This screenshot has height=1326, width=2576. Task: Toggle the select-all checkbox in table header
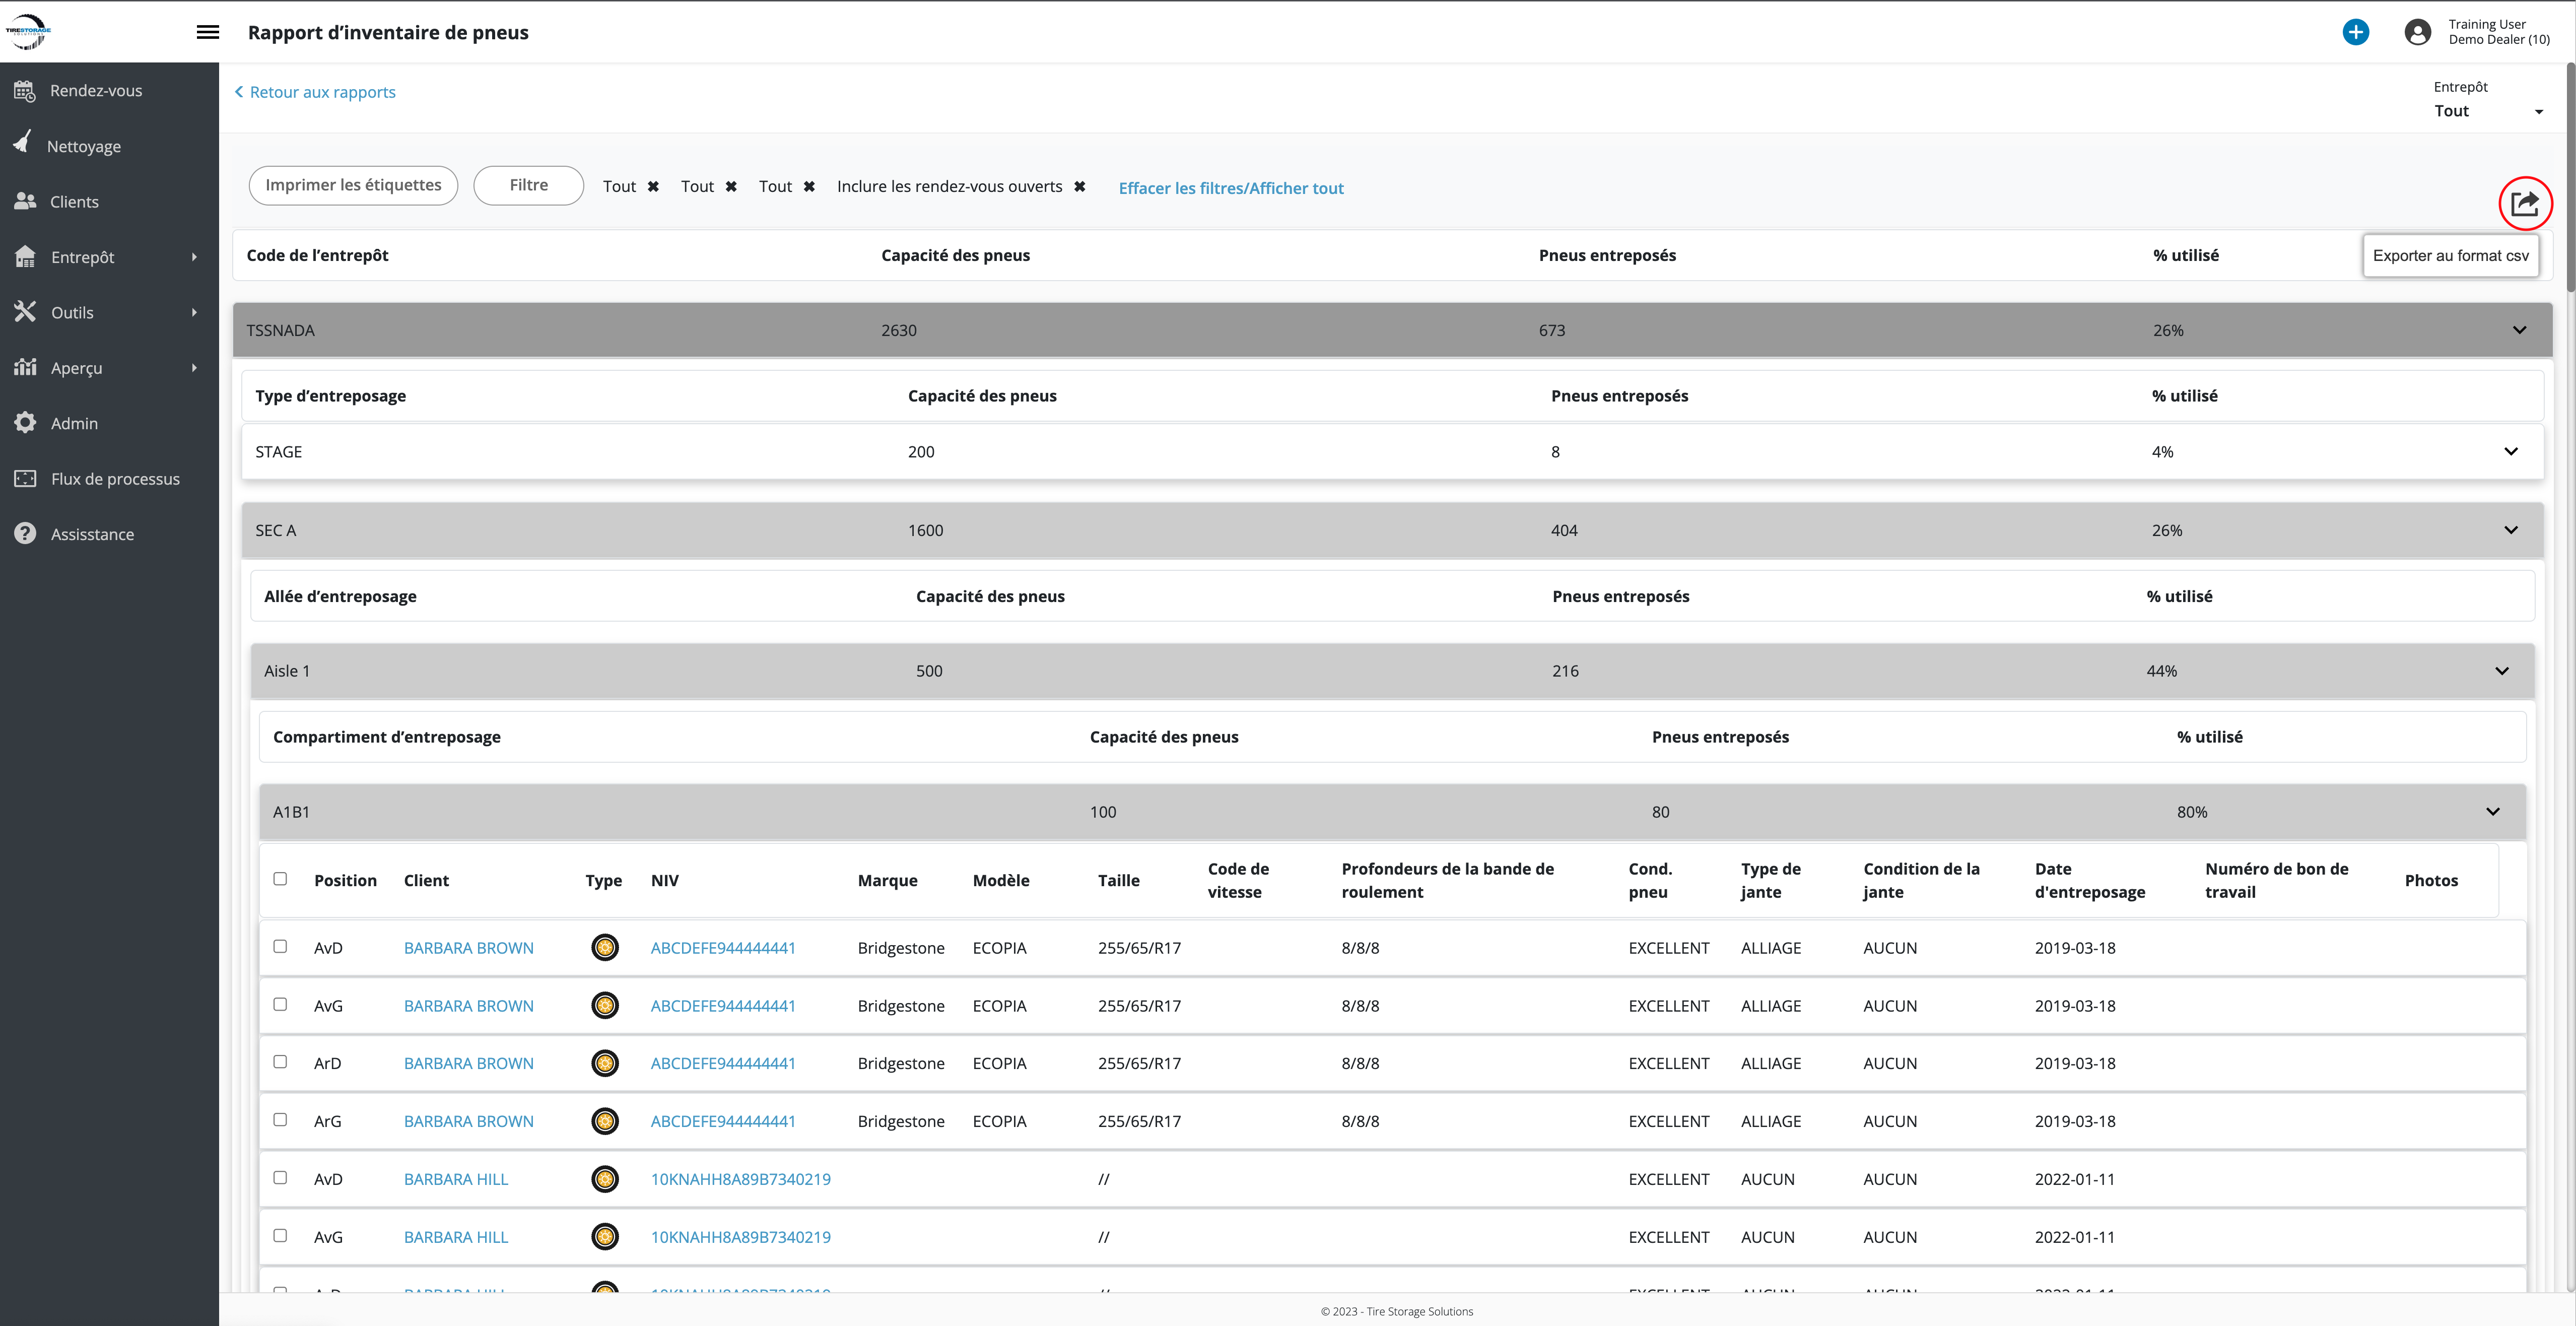click(280, 879)
